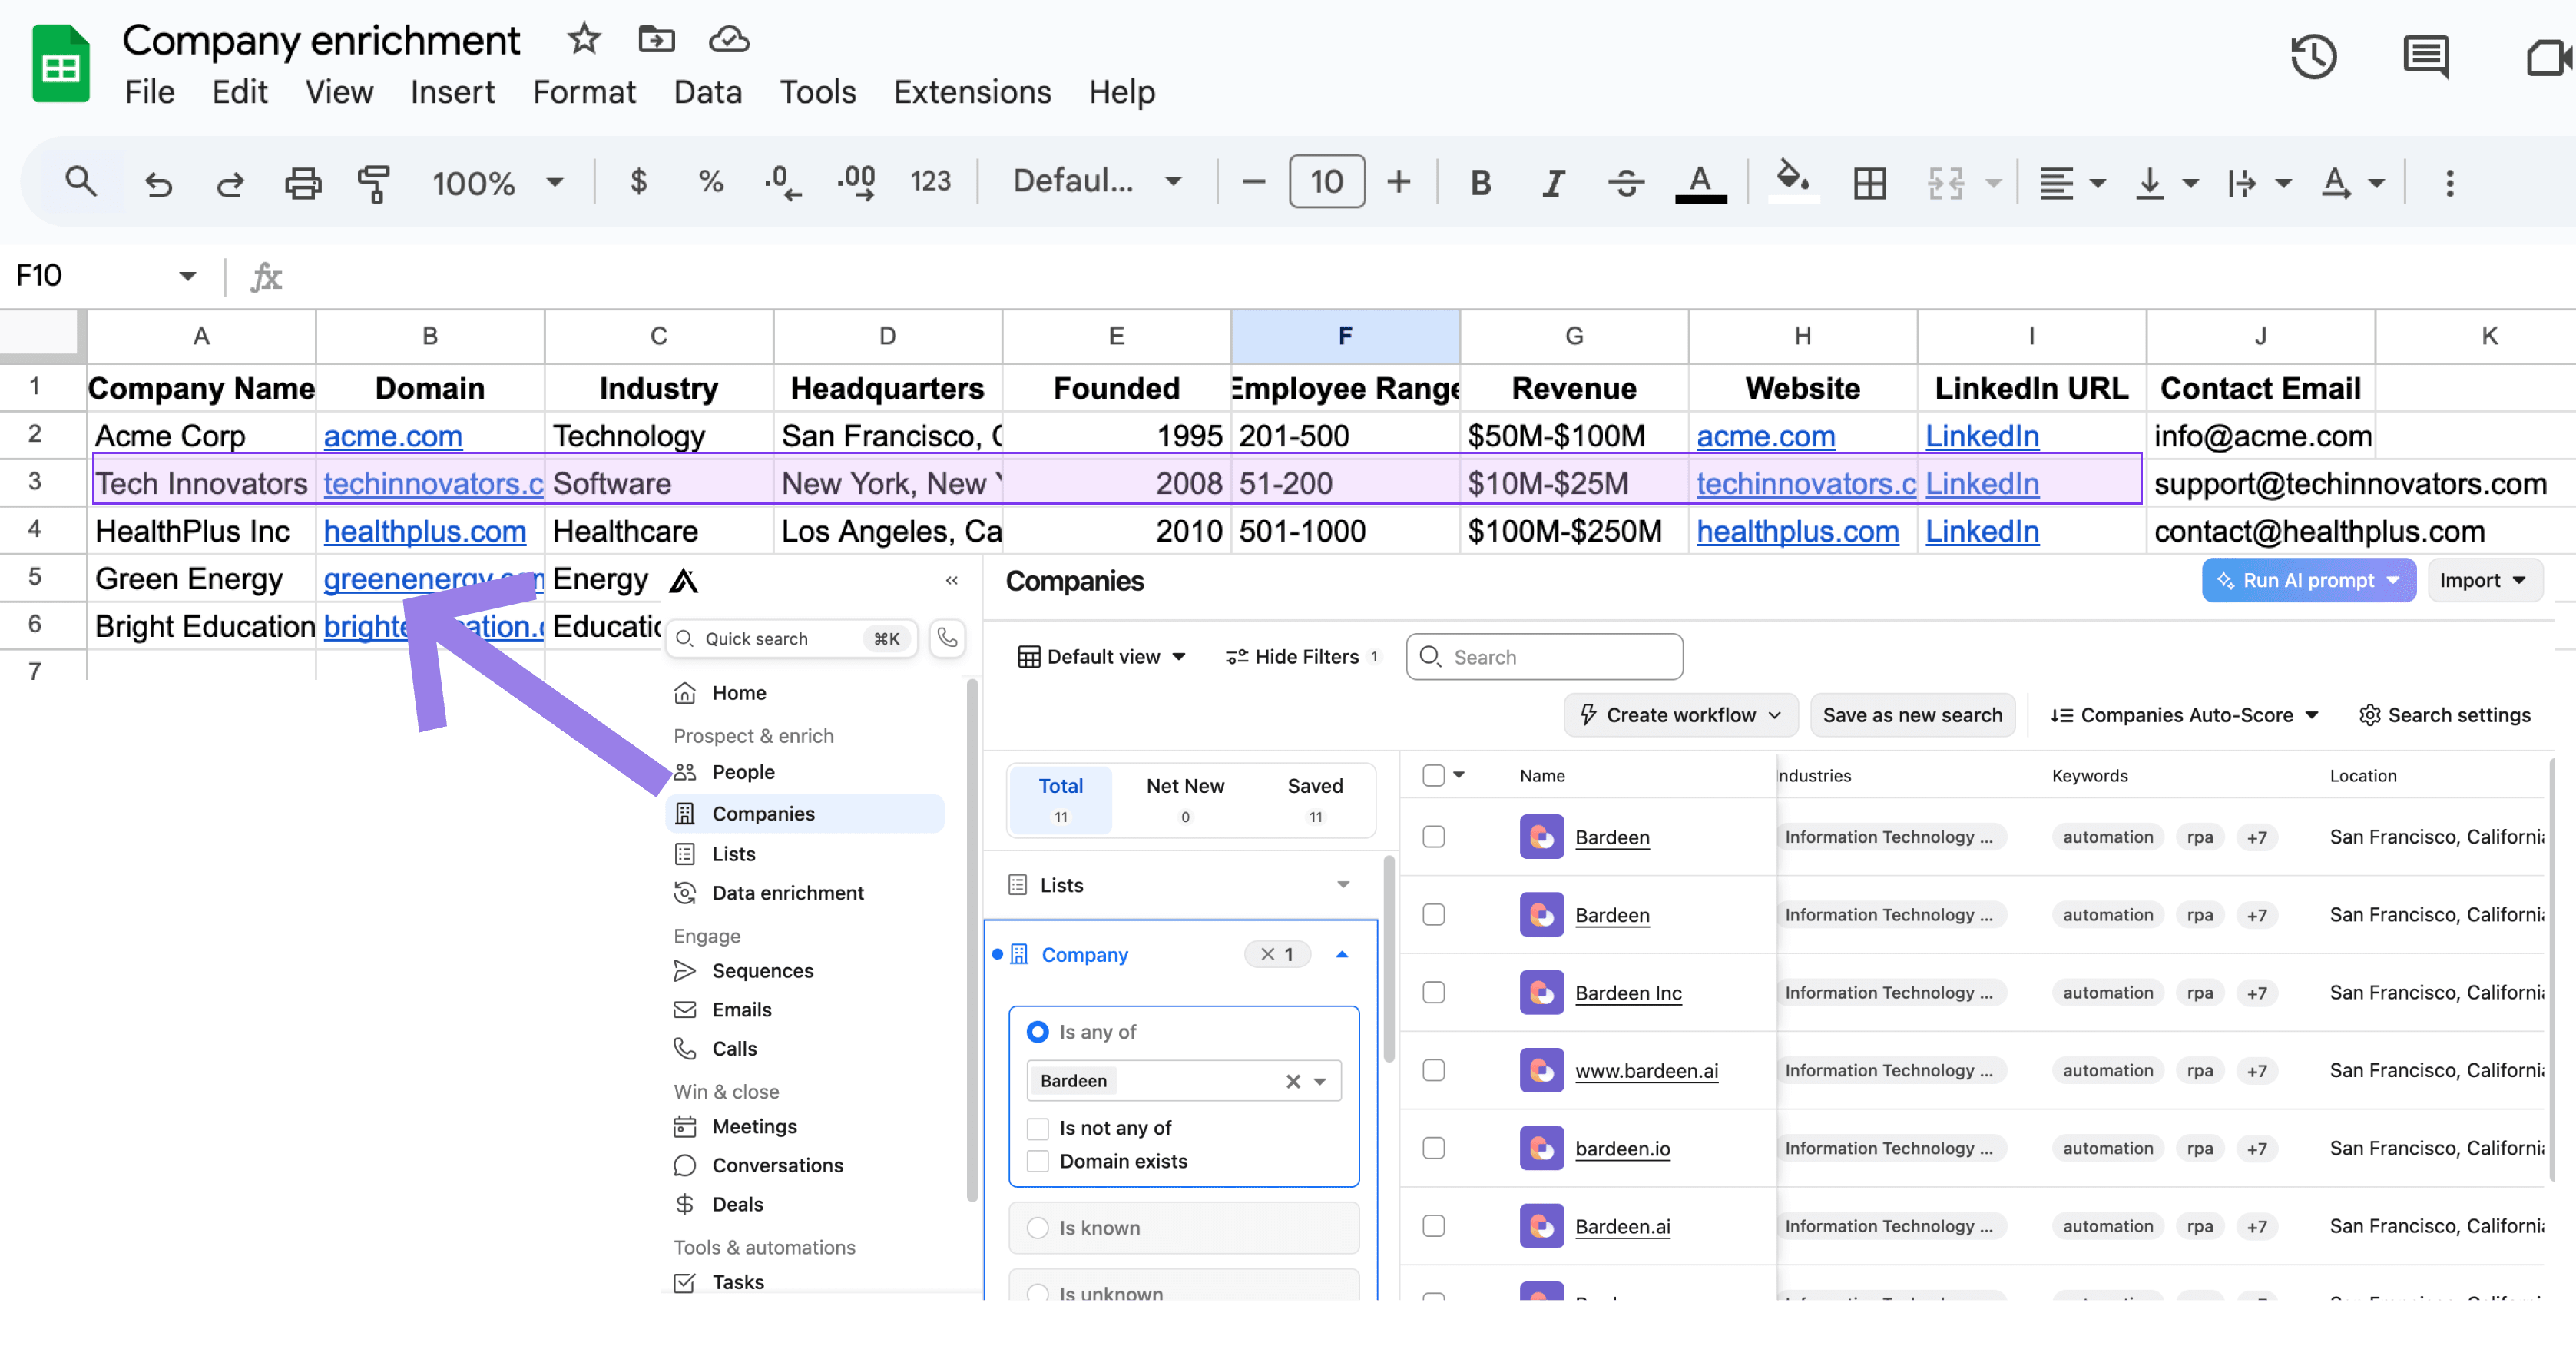Screen dimensions: 2576x1346
Task: Select the 'Is any of' radio option
Action: coord(1037,1031)
